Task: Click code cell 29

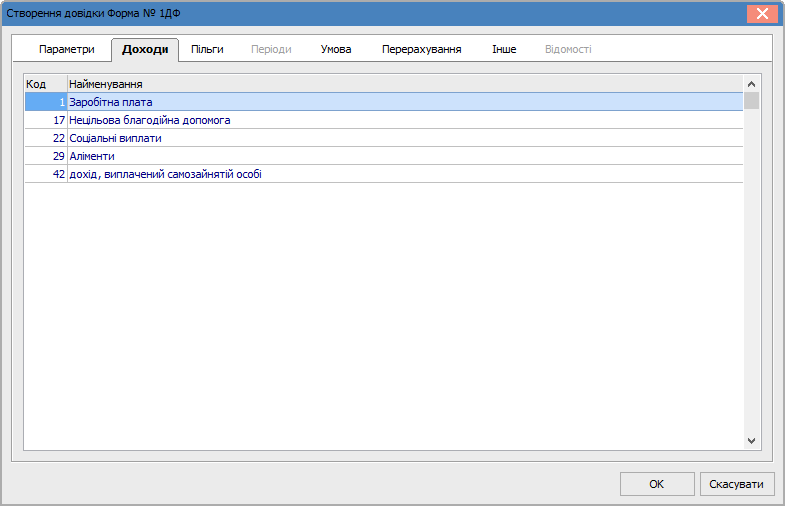Action: (x=46, y=156)
